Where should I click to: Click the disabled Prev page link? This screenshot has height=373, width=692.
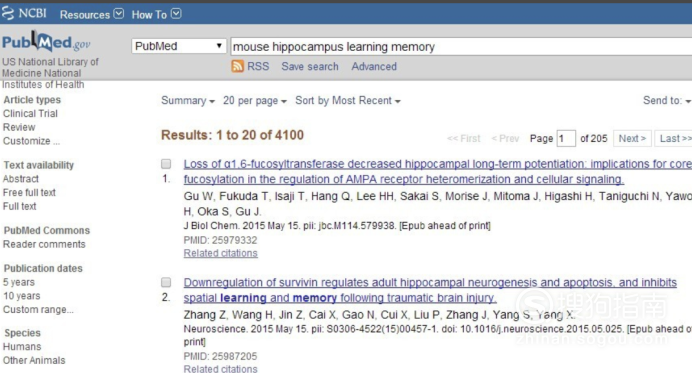505,138
